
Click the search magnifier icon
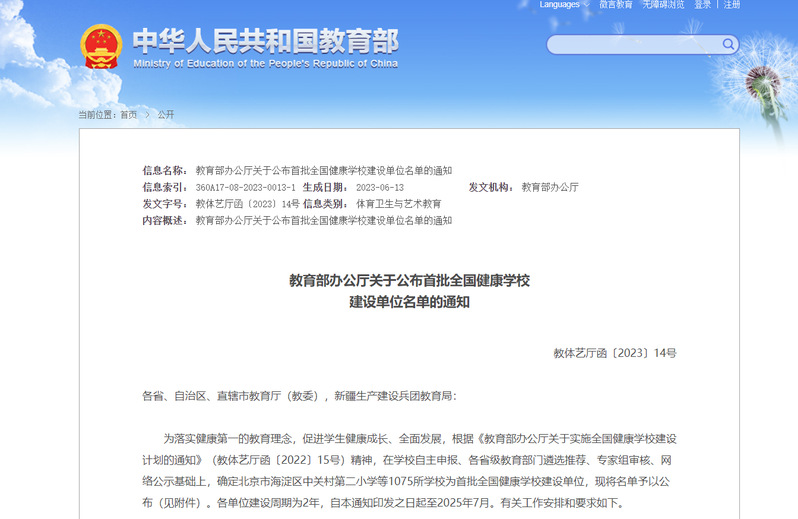728,44
